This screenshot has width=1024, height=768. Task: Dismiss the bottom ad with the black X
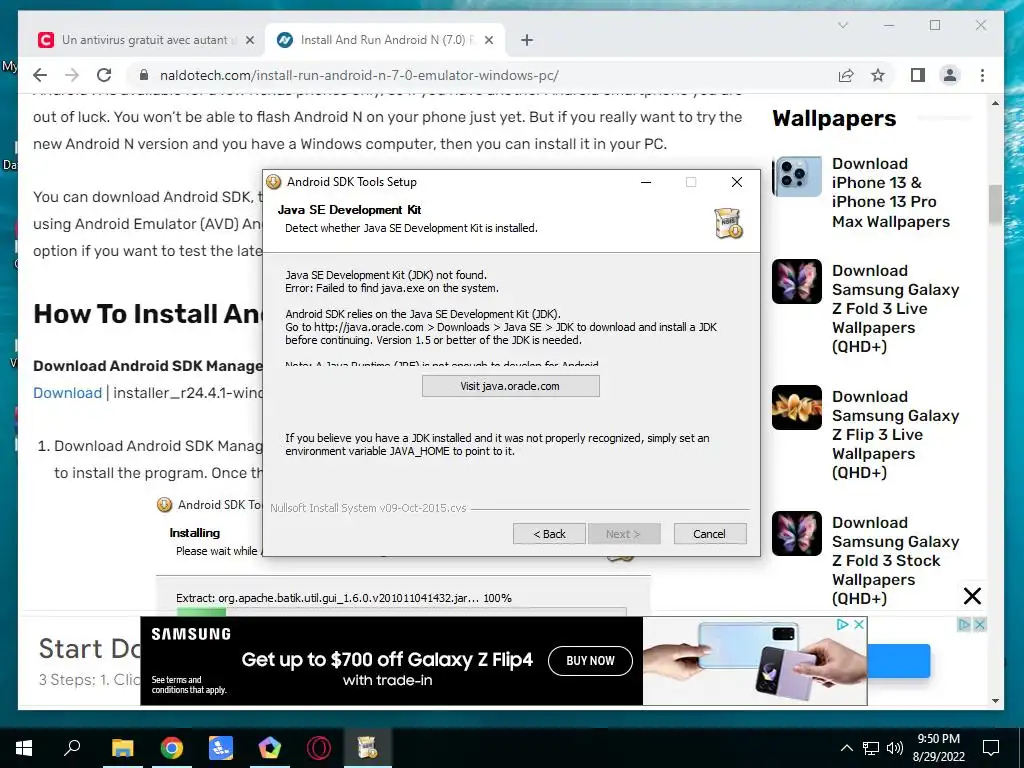coord(972,596)
